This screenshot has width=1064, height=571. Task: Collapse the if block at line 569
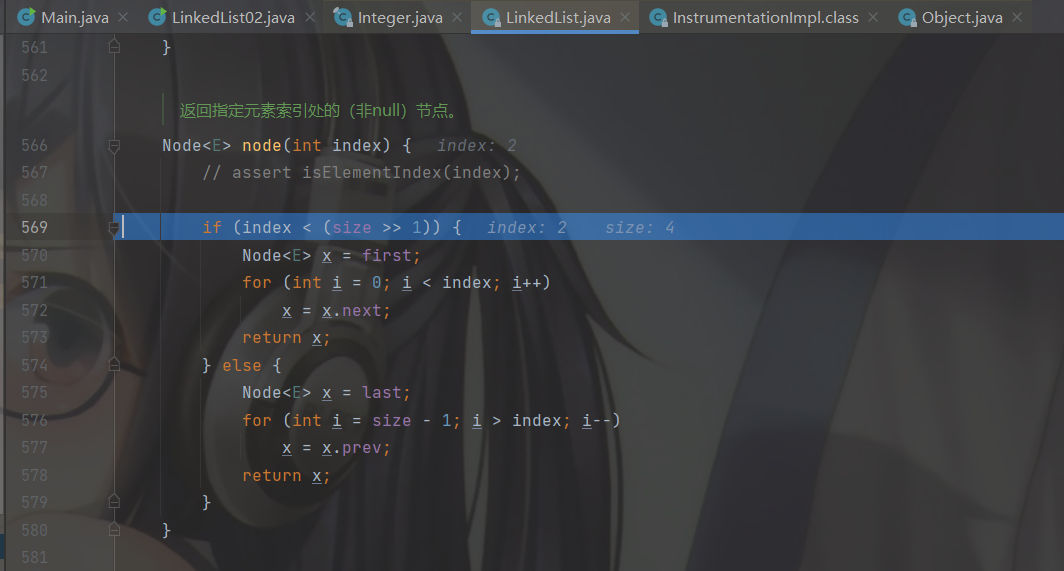tap(114, 227)
